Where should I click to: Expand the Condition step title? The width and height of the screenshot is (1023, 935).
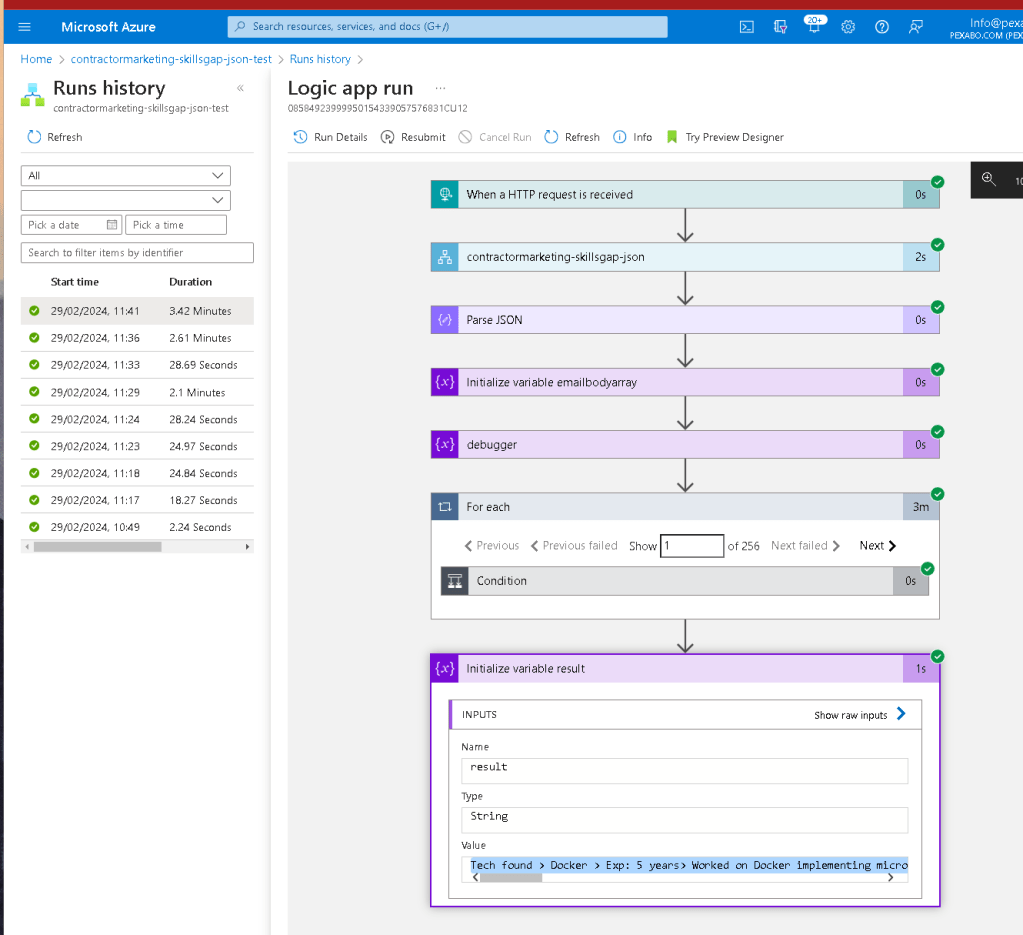[502, 581]
